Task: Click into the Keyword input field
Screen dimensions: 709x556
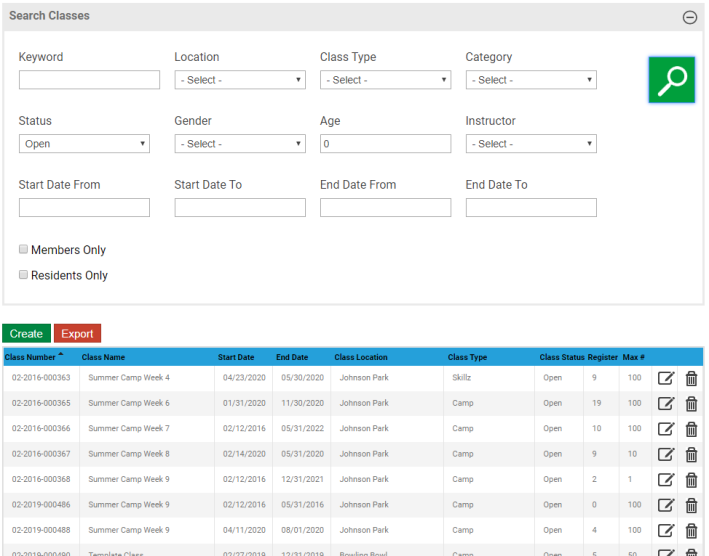Action: [89, 80]
